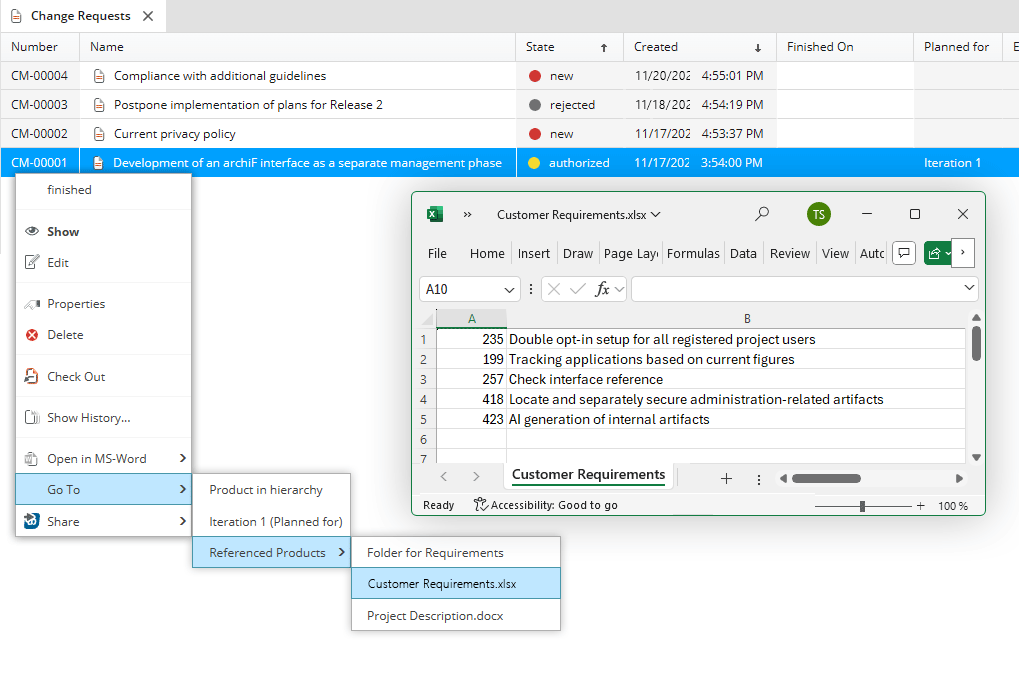Click the Excel app logo icon
Viewport: 1019px width, 679px height.
click(435, 214)
